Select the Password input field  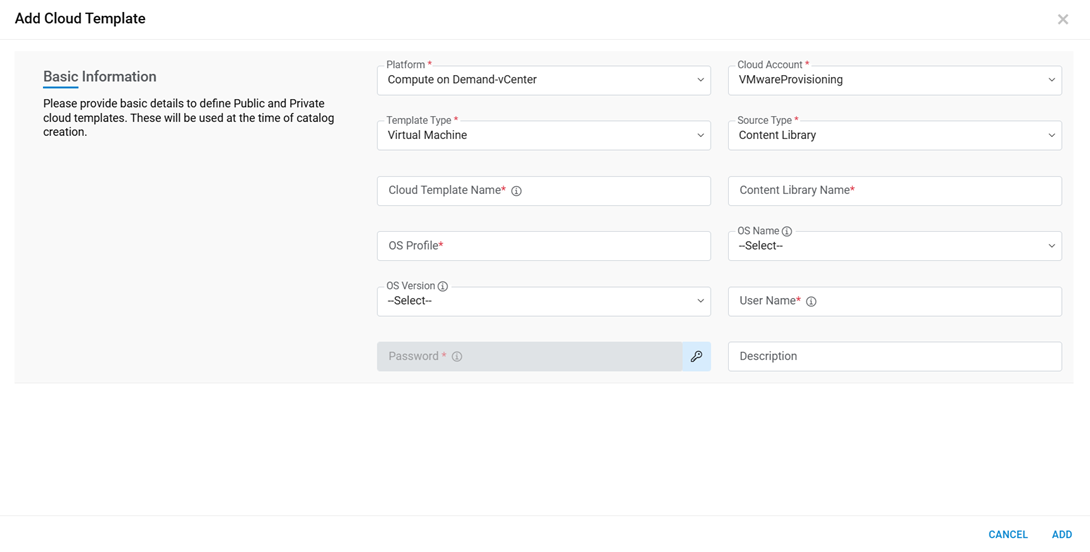[530, 357]
